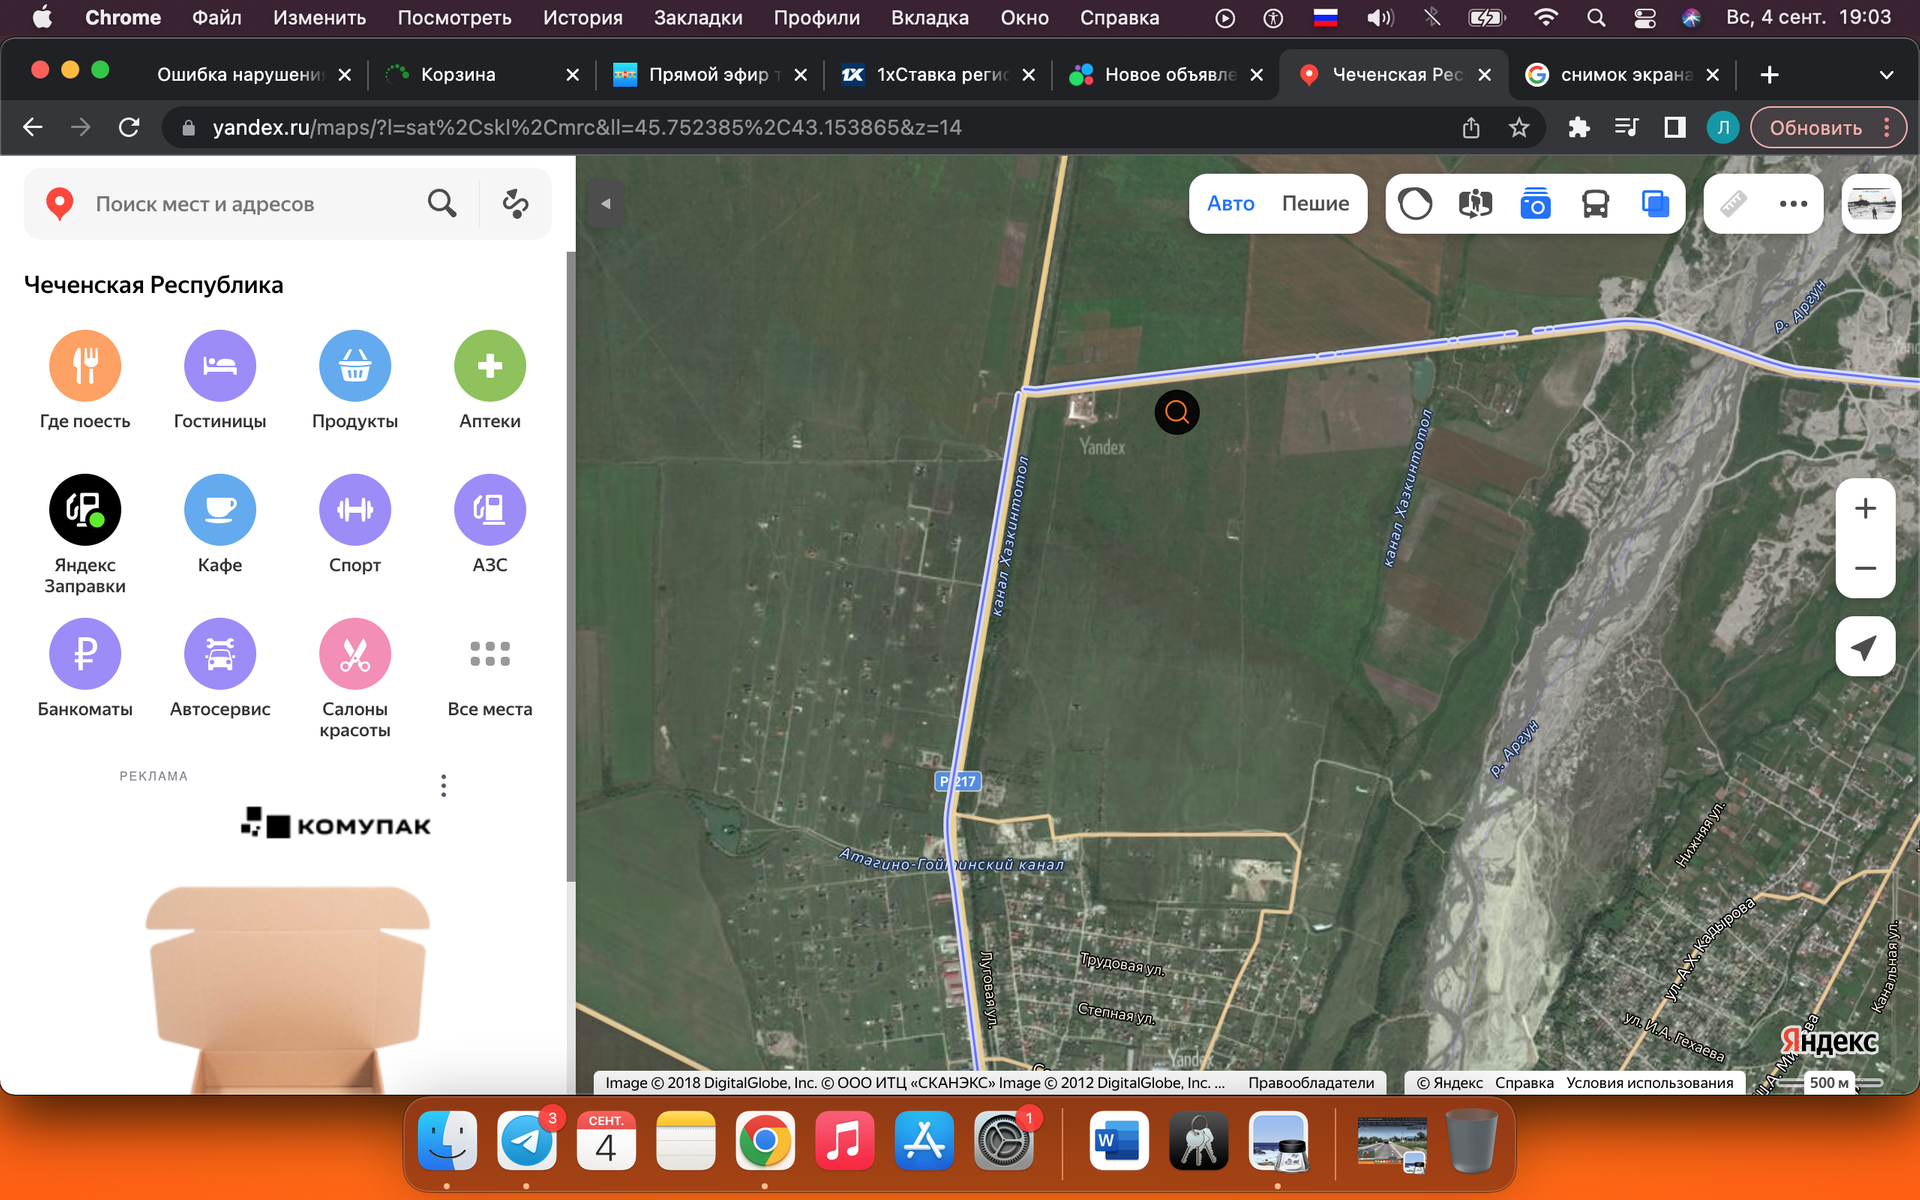The height and width of the screenshot is (1200, 1920).
Task: Switch to the Корзина browser tab
Action: pyautogui.click(x=458, y=75)
